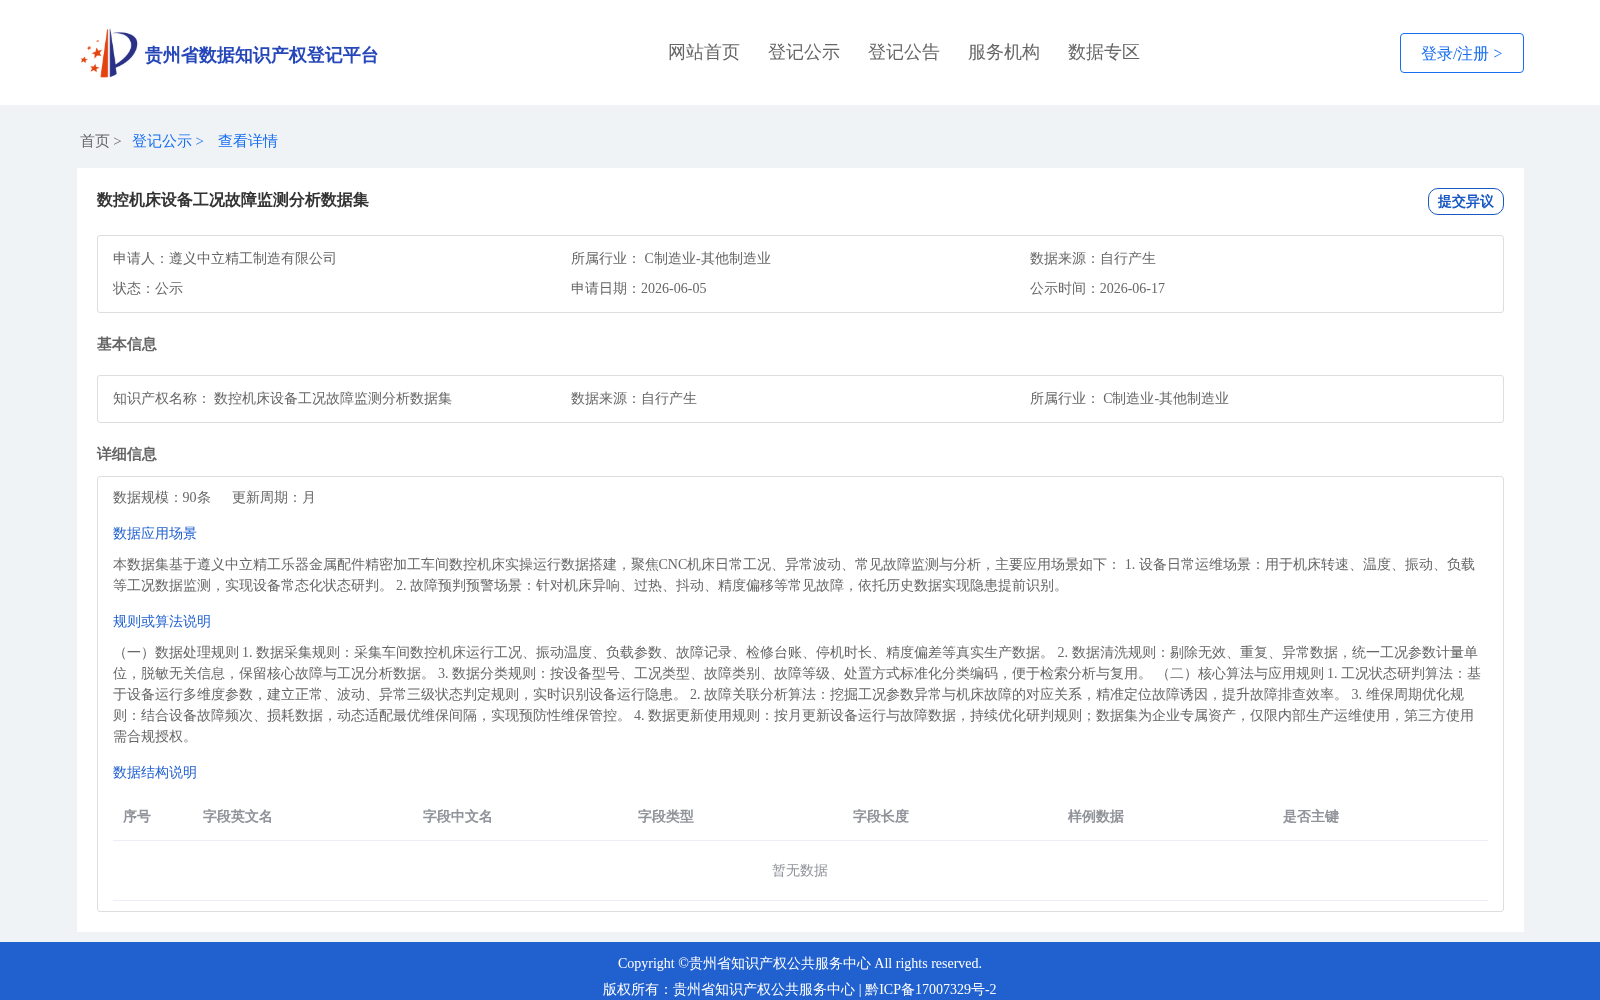1600x1000 pixels.
Task: Click the 样例数据 column header
Action: 1096,816
